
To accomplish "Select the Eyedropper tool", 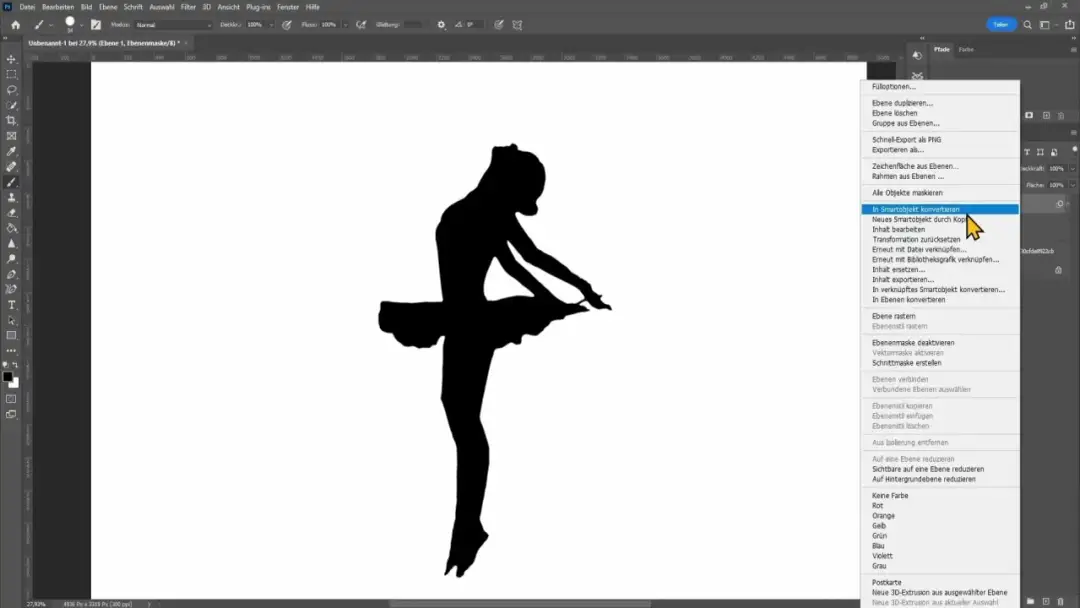I will point(12,151).
